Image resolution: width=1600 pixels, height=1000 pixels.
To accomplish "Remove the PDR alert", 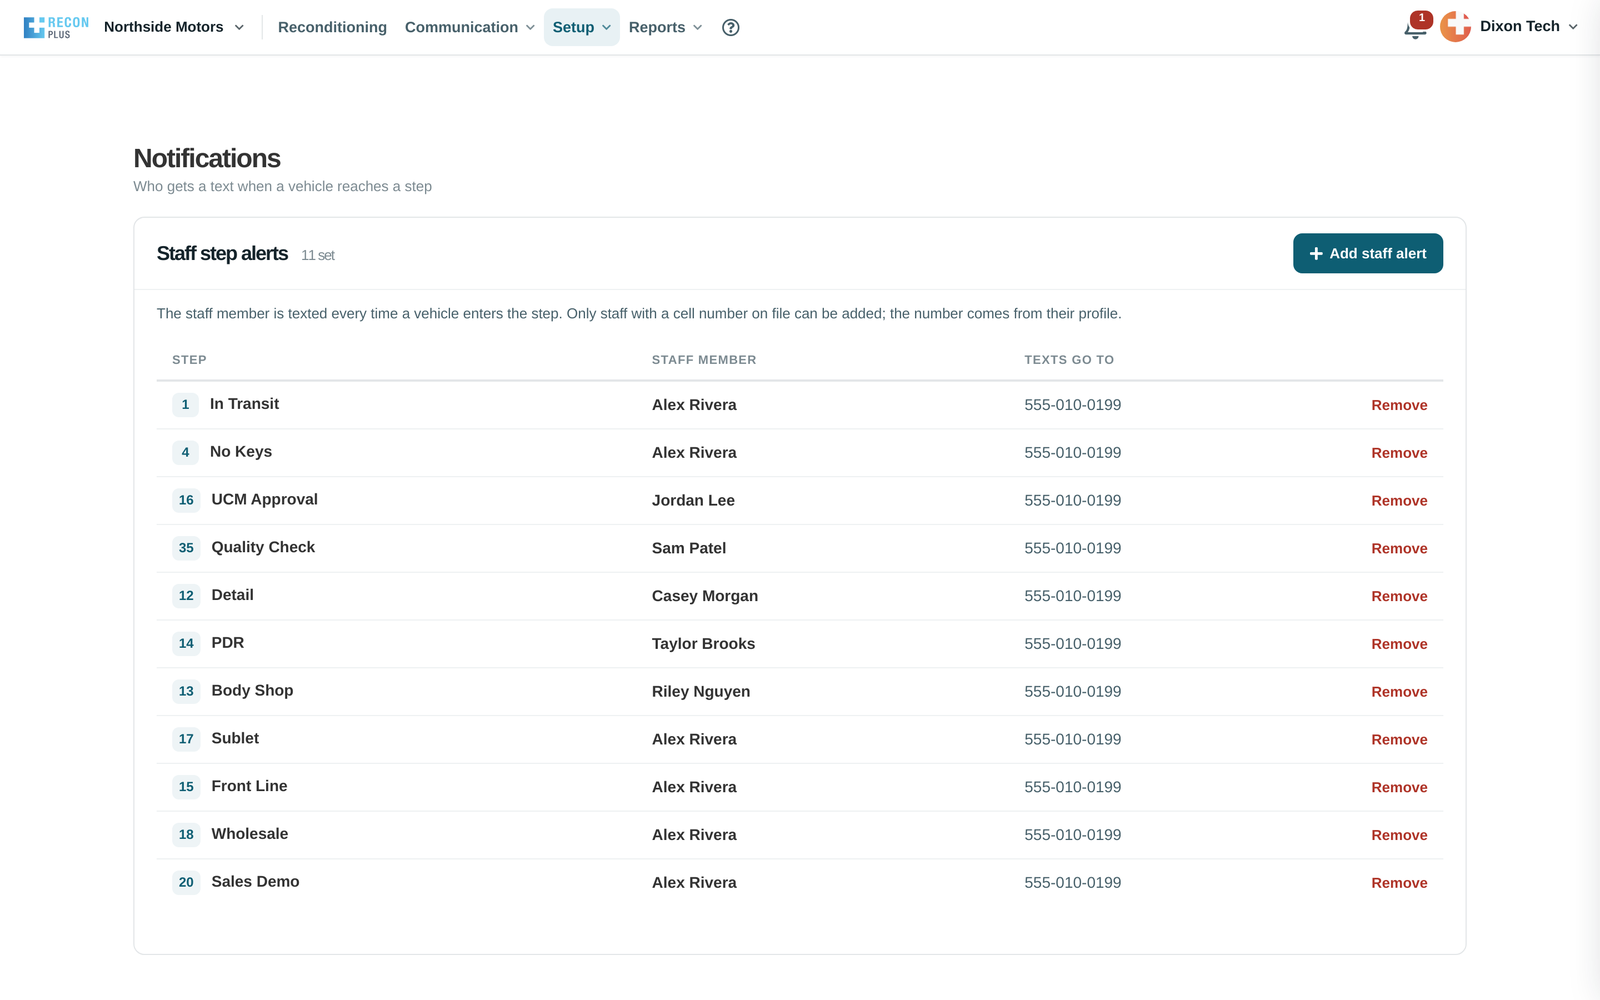I will 1399,644.
